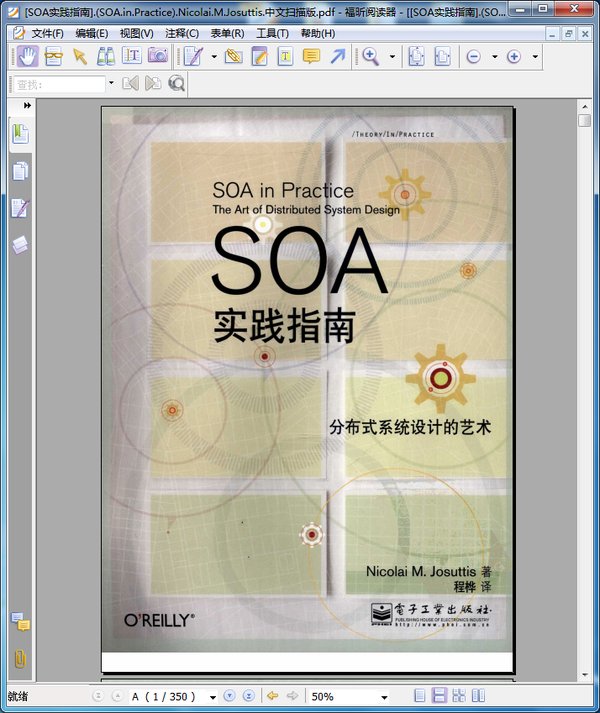This screenshot has height=713, width=600.
Task: Go to the previous page
Action: tap(117, 696)
